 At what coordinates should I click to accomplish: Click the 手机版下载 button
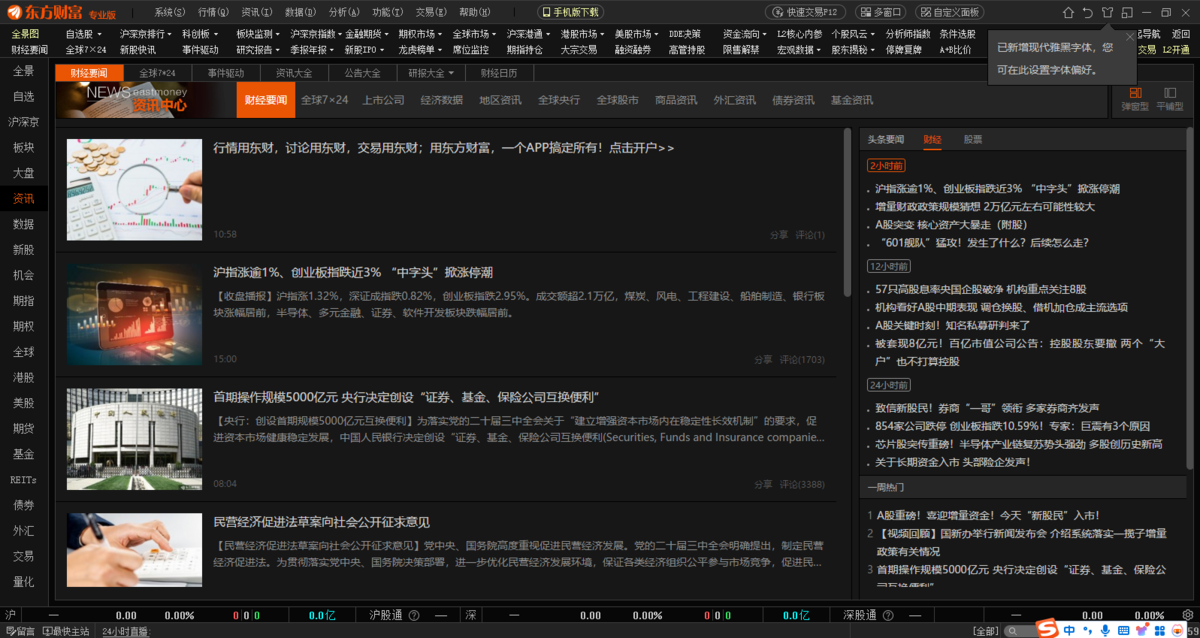[x=571, y=12]
